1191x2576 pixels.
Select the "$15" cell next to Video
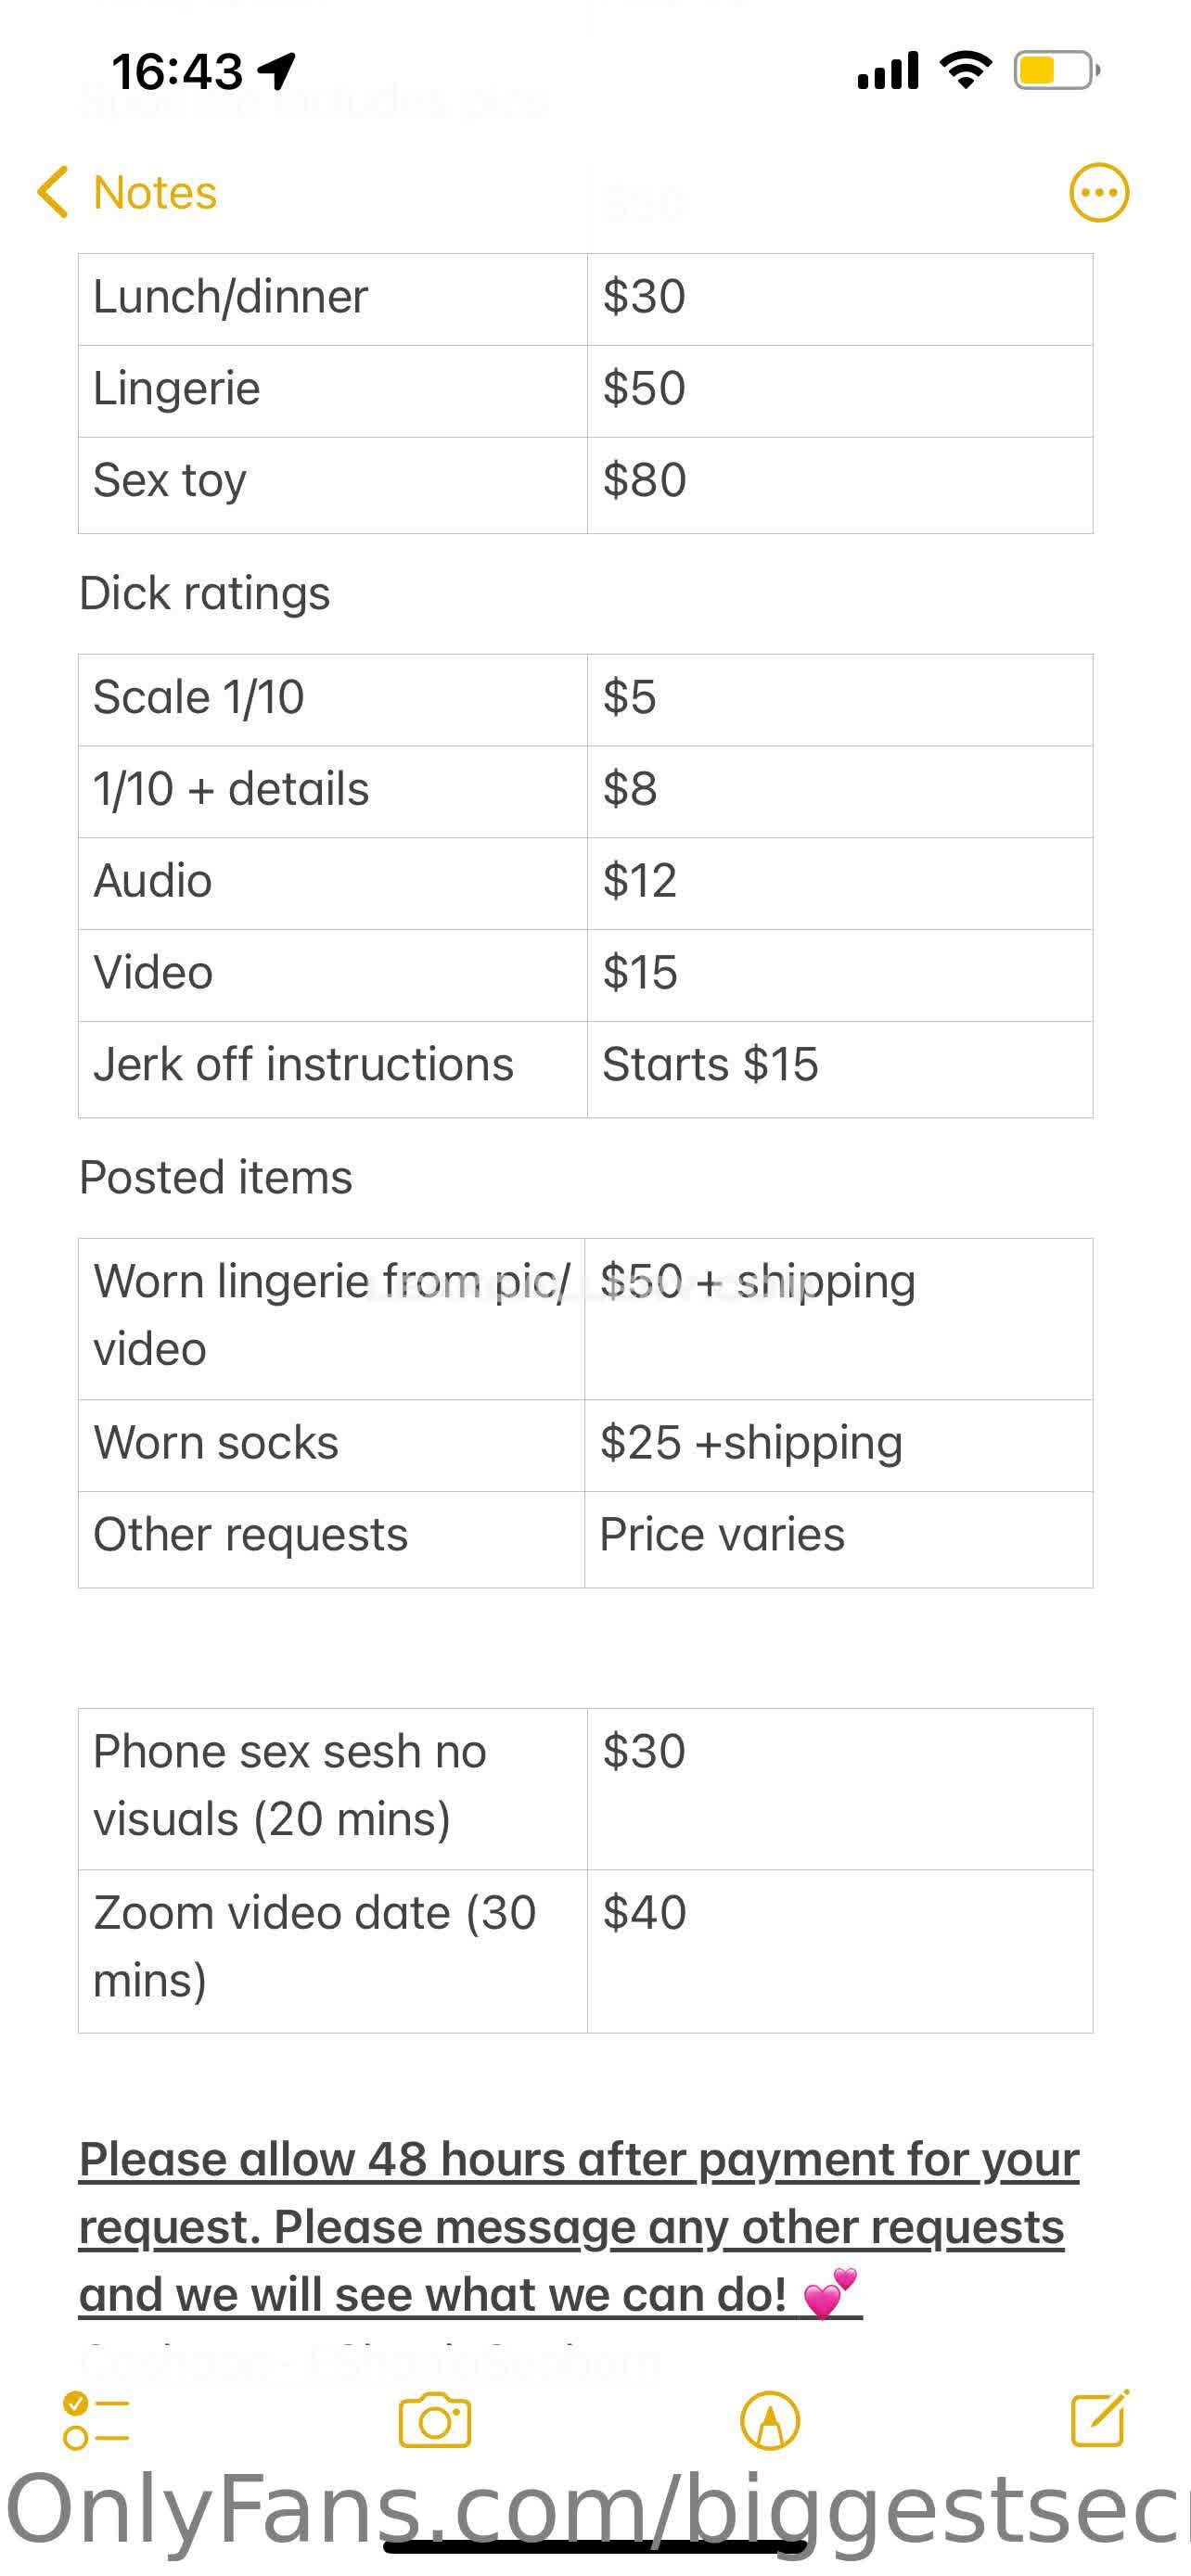838,974
